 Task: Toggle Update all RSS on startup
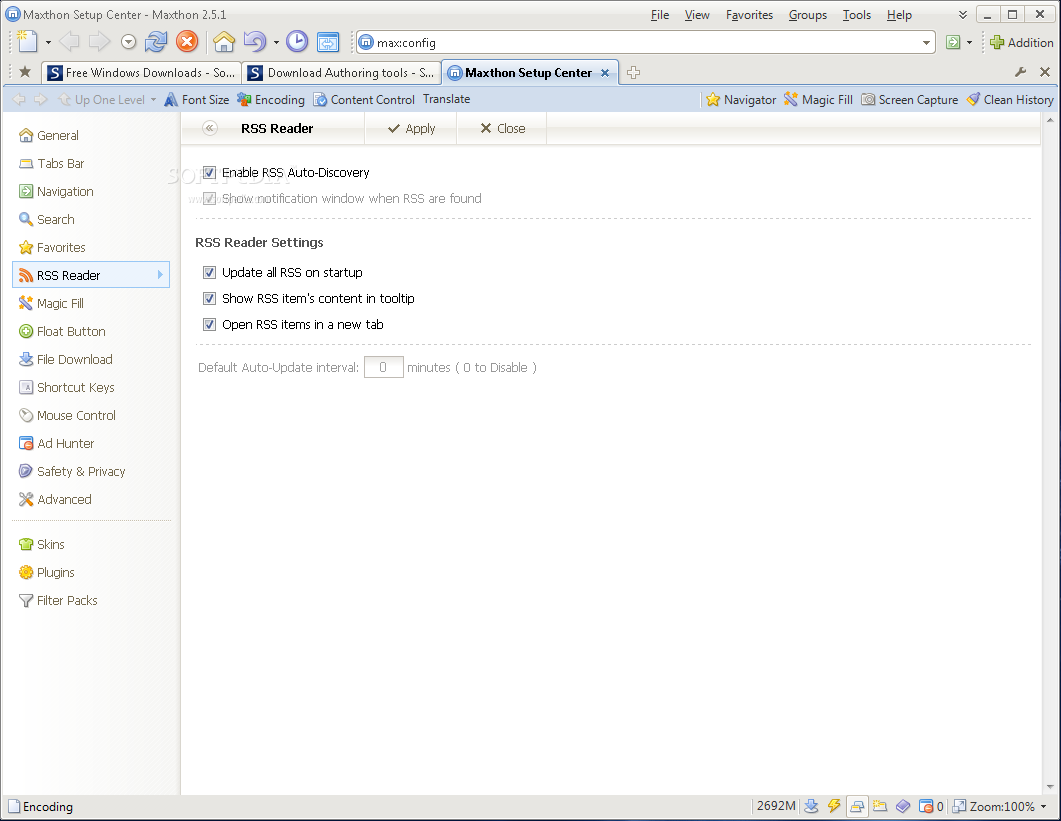point(209,272)
